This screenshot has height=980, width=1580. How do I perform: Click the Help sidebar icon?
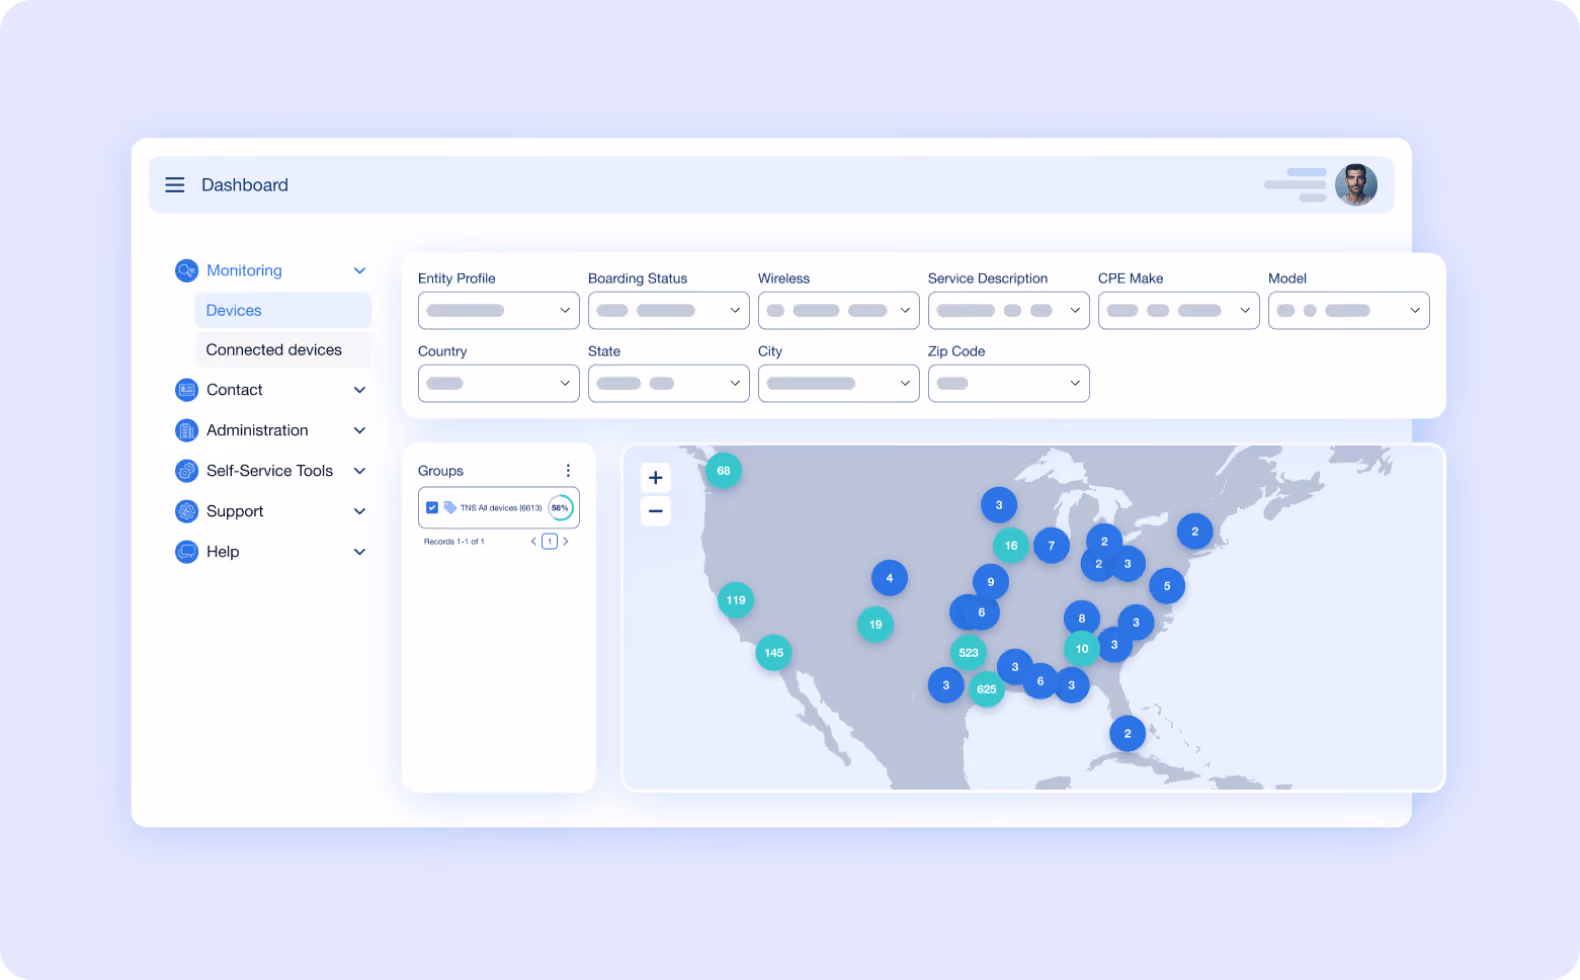coord(187,552)
